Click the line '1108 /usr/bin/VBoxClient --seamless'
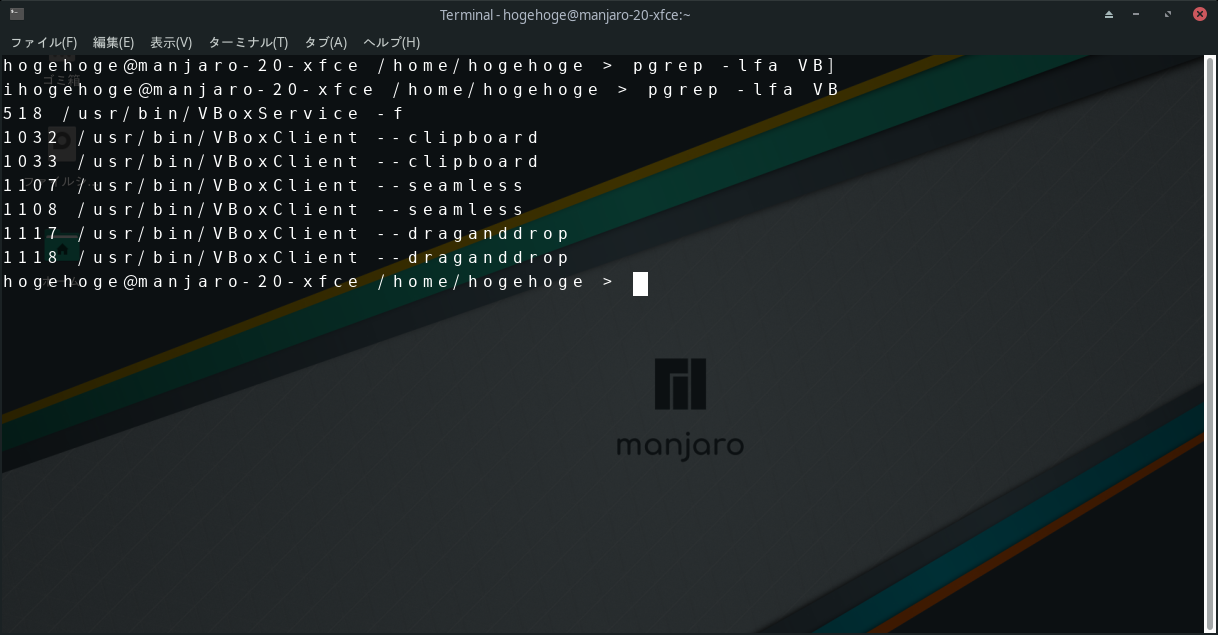This screenshot has width=1218, height=635. tap(264, 210)
